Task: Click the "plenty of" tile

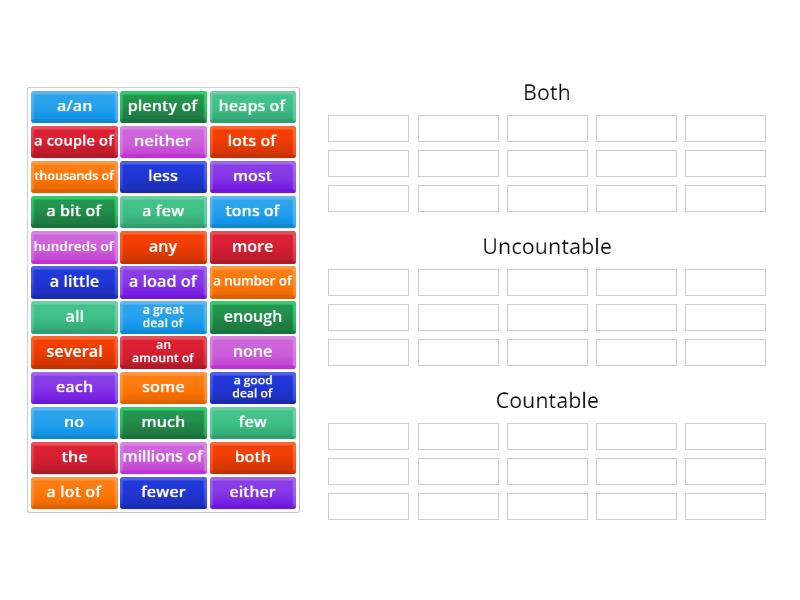Action: pyautogui.click(x=163, y=106)
